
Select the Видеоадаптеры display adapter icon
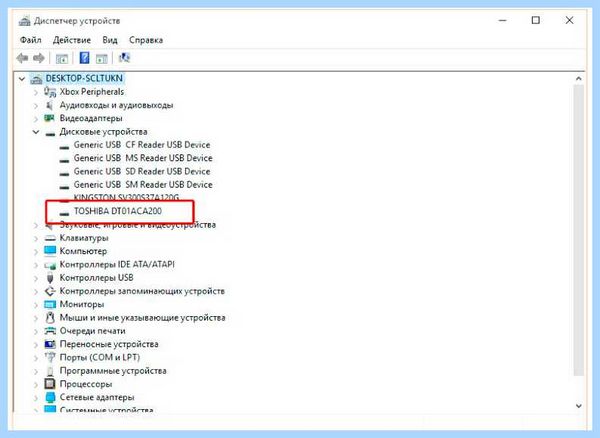(49, 118)
